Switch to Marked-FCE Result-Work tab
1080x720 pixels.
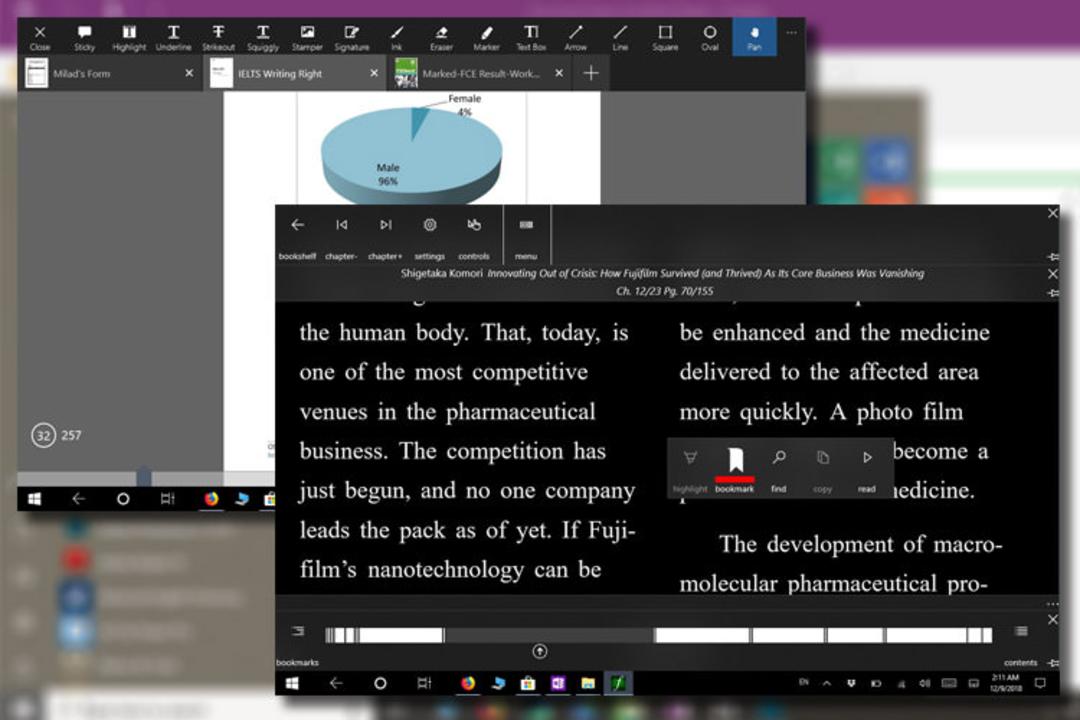click(x=481, y=73)
